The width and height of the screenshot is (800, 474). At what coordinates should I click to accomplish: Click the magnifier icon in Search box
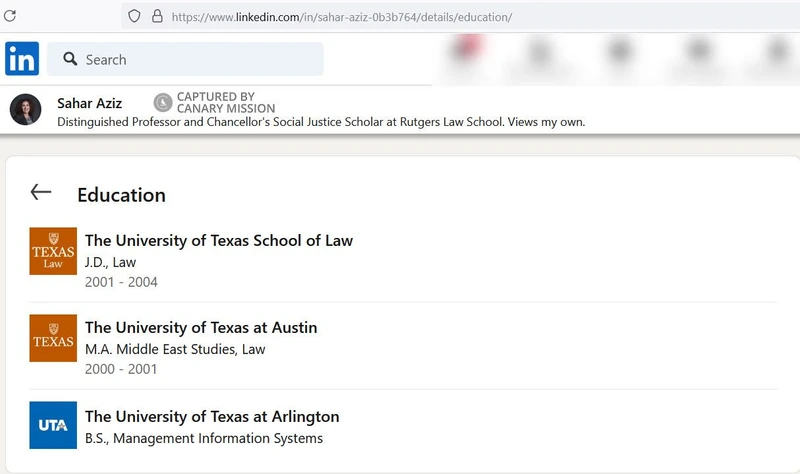pos(70,59)
